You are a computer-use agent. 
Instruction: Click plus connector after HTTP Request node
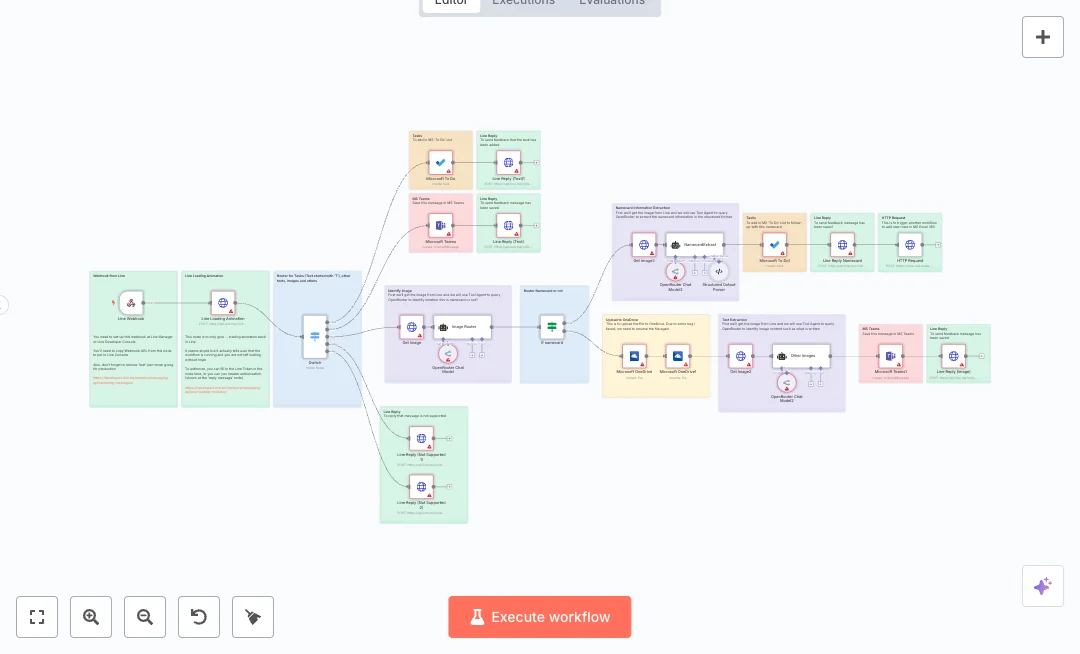tap(938, 243)
